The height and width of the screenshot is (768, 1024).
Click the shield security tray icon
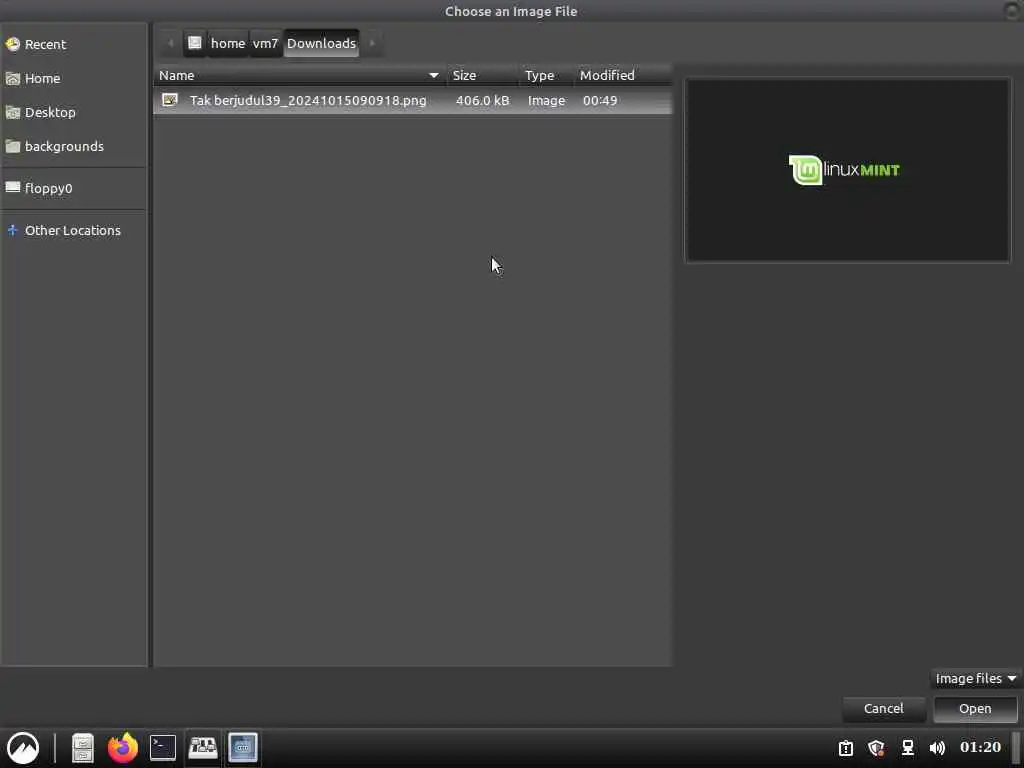tap(876, 748)
